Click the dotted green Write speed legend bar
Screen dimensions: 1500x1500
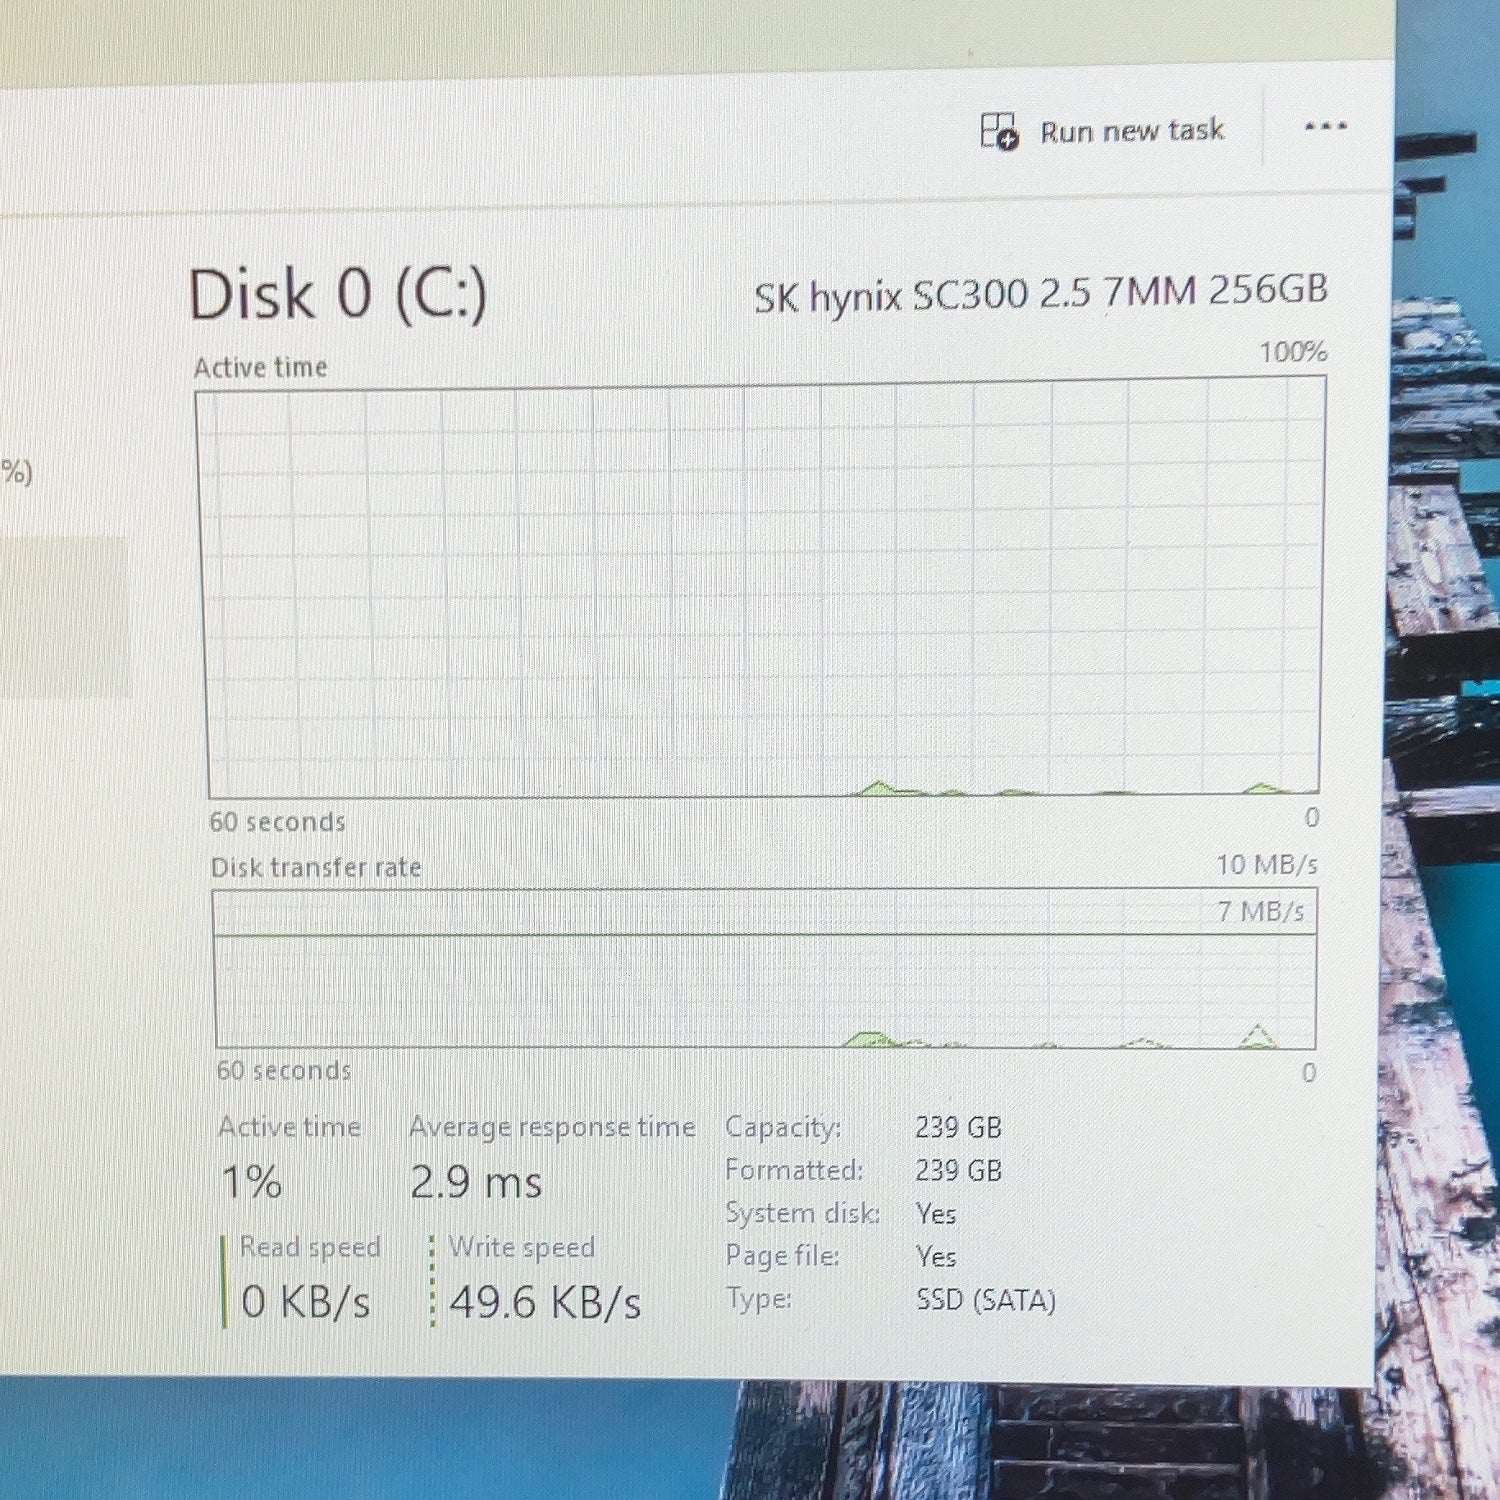coord(432,1281)
